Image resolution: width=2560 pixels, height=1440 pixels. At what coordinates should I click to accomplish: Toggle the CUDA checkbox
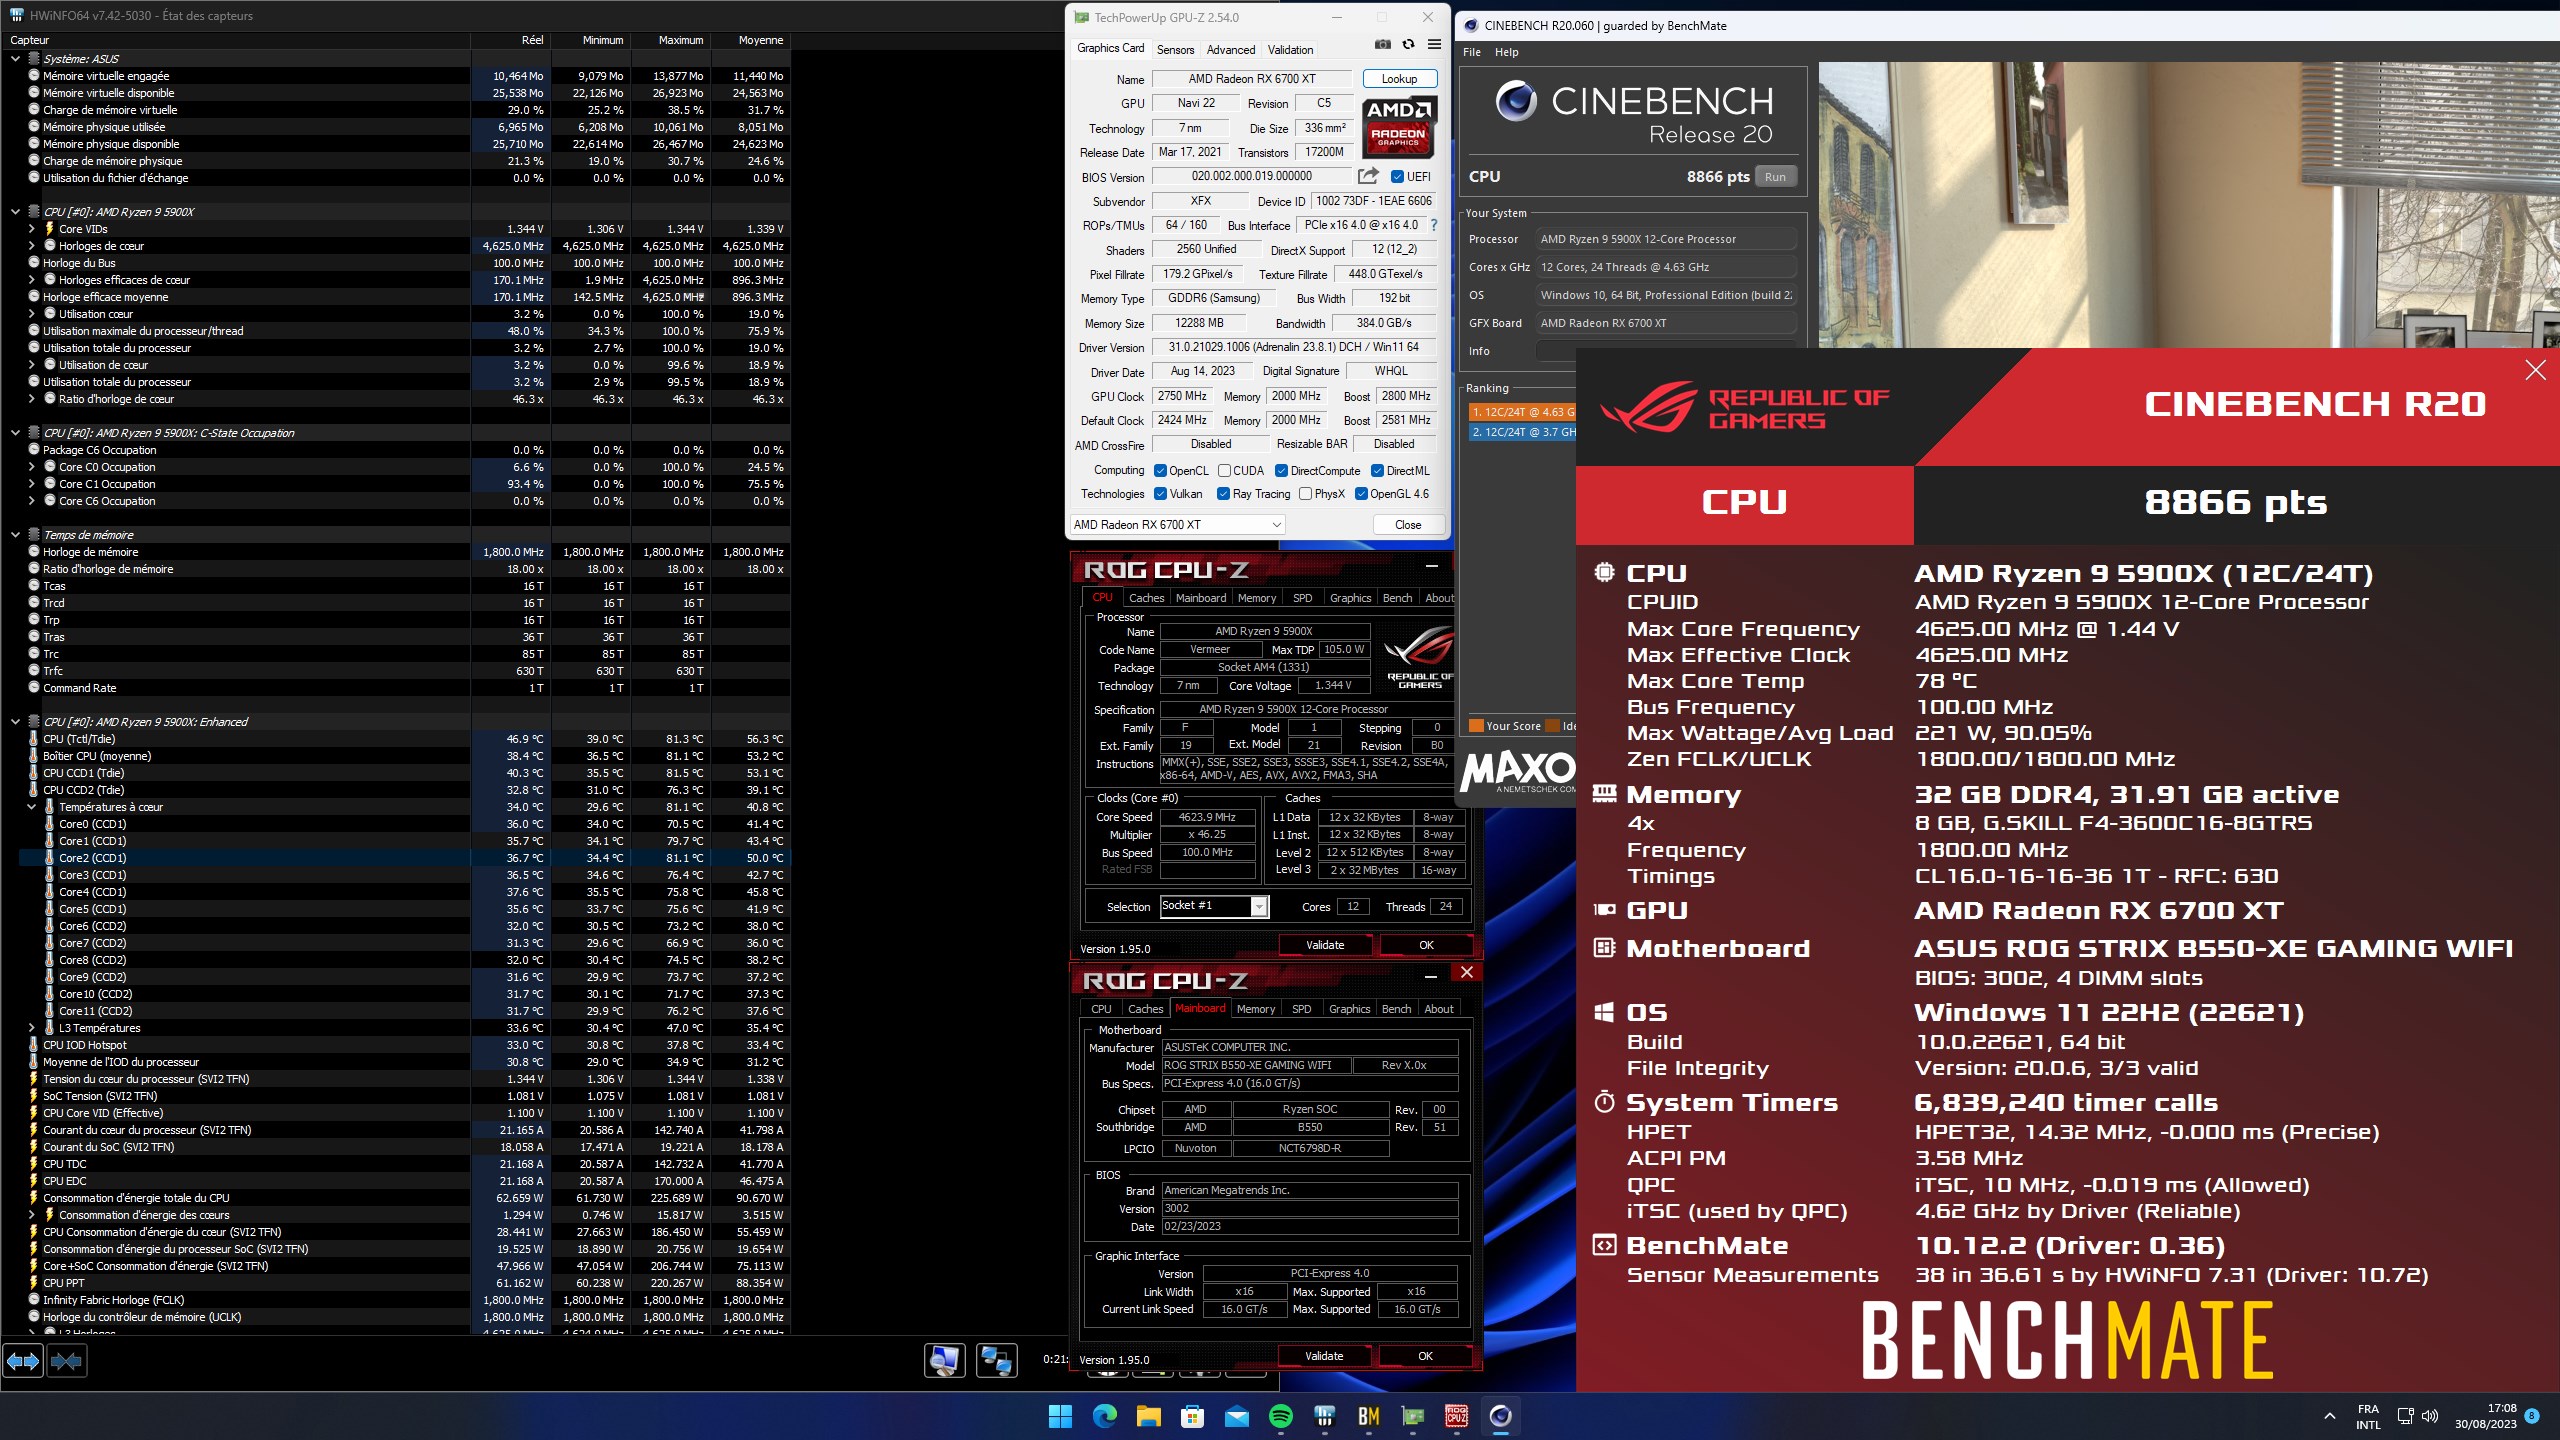[1224, 471]
